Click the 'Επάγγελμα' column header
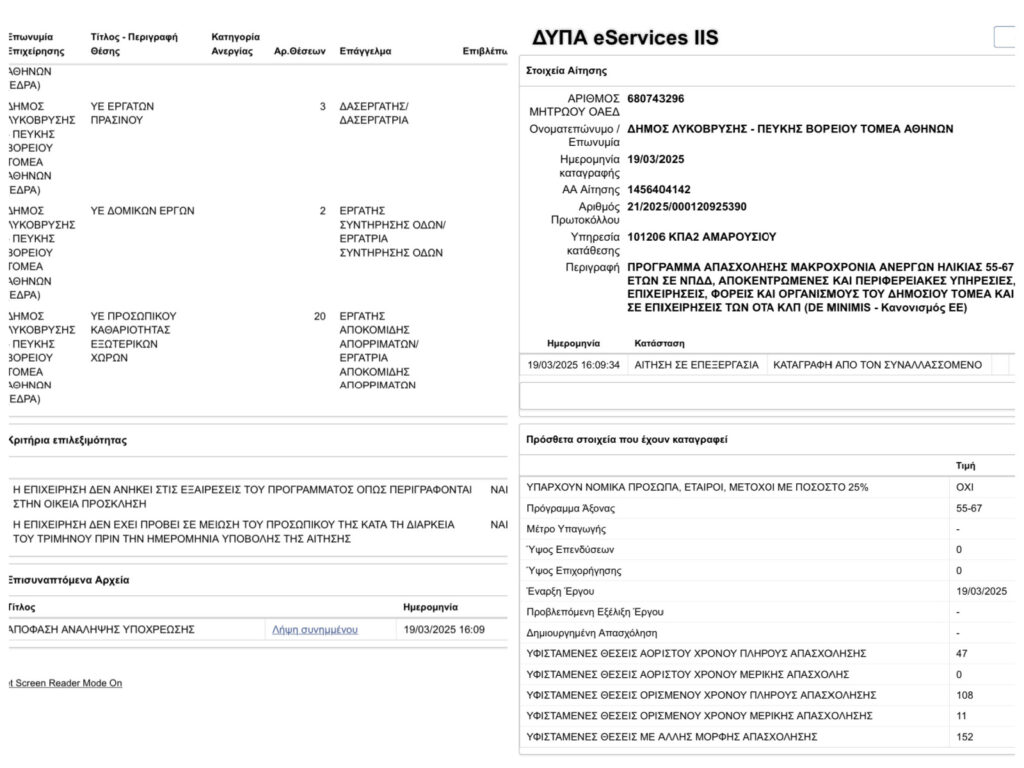This screenshot has width=1024, height=768. pos(365,51)
